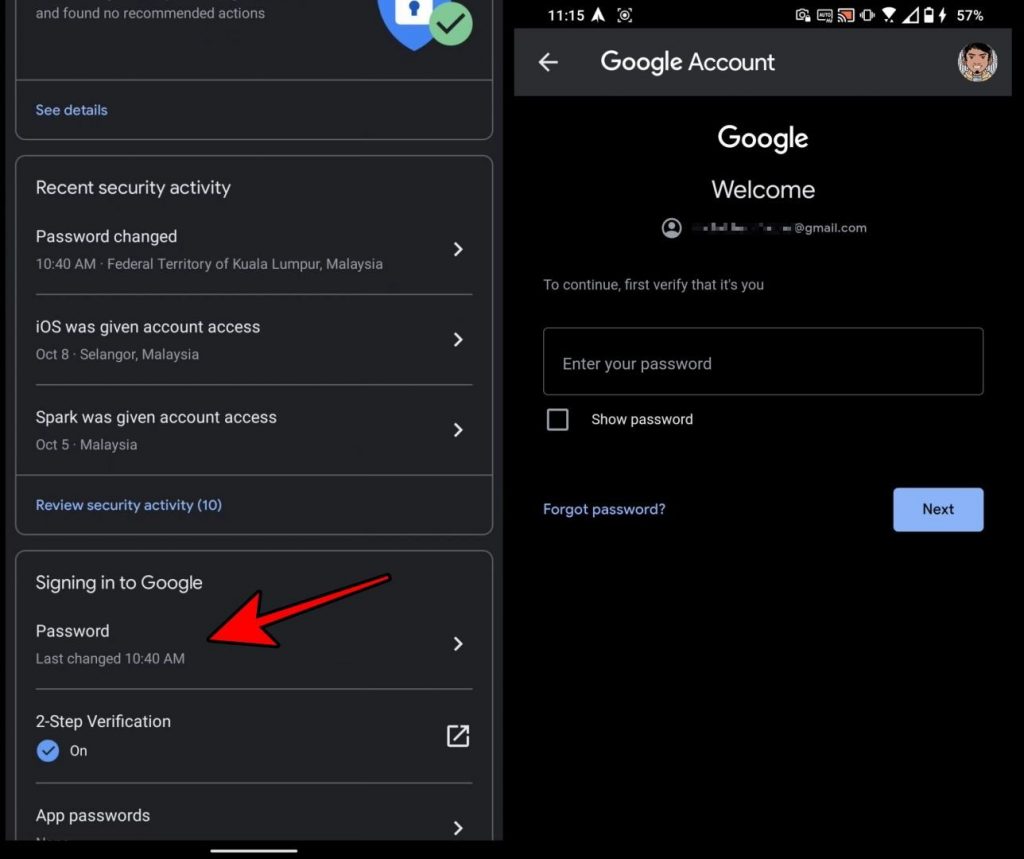Click the Last changed 10:40 AM text
The width and height of the screenshot is (1024, 859).
[110, 658]
